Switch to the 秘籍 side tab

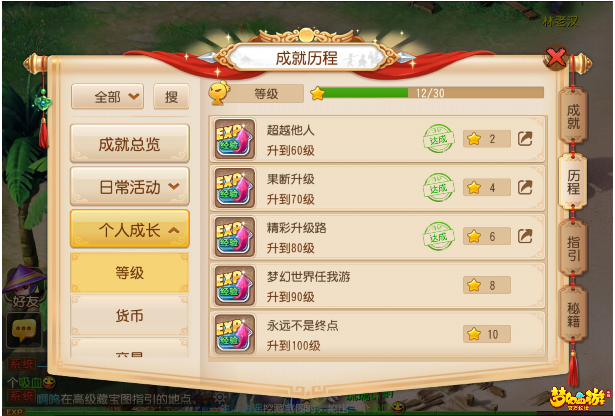(x=573, y=314)
